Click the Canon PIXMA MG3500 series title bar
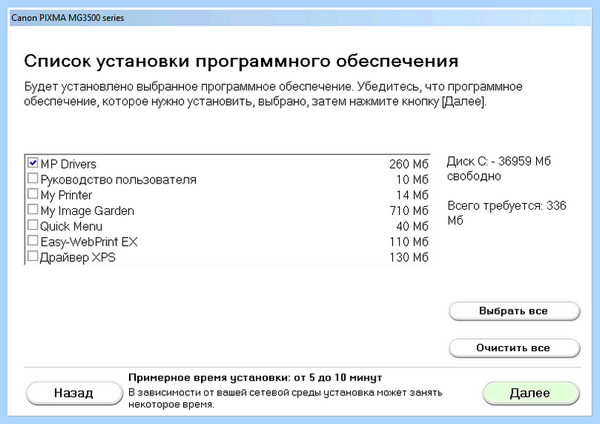600x424 pixels. point(300,18)
